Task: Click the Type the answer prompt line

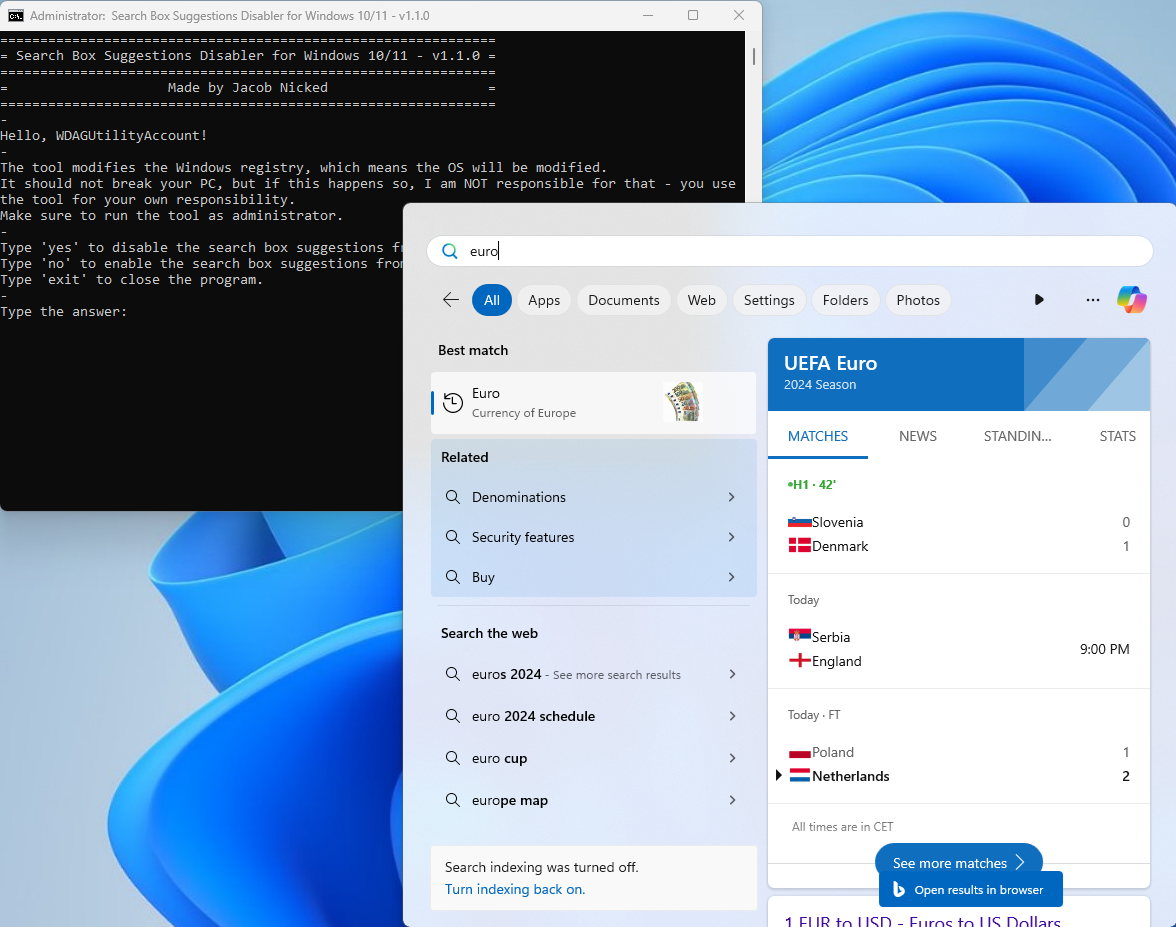Action: (x=64, y=311)
